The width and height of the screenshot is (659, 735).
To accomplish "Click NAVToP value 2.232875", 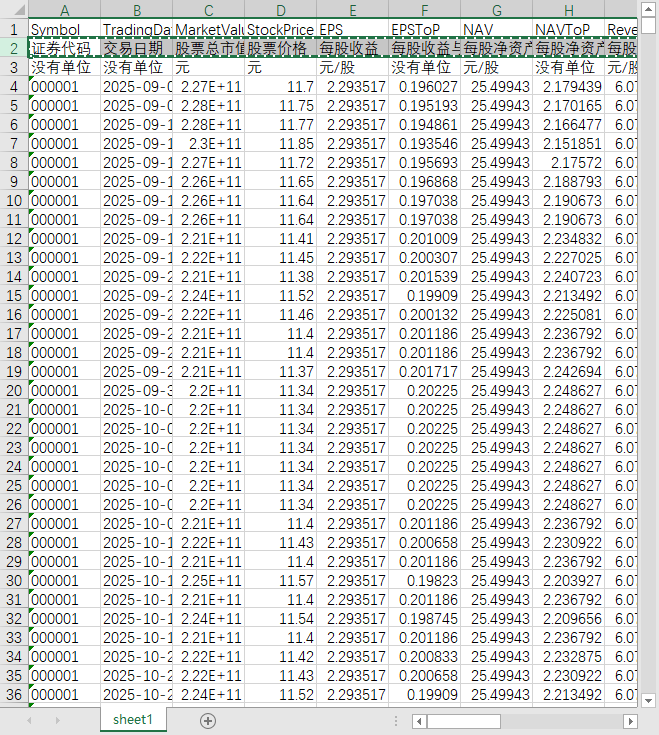I will click(569, 656).
